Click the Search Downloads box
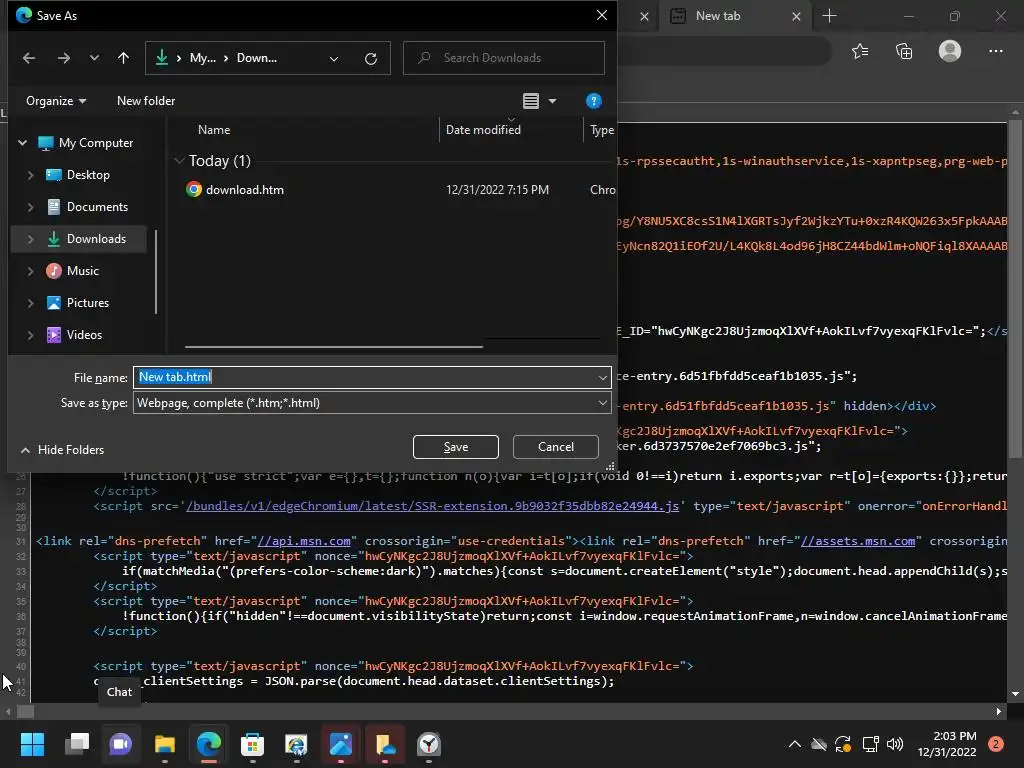Image resolution: width=1024 pixels, height=768 pixels. pyautogui.click(x=504, y=58)
